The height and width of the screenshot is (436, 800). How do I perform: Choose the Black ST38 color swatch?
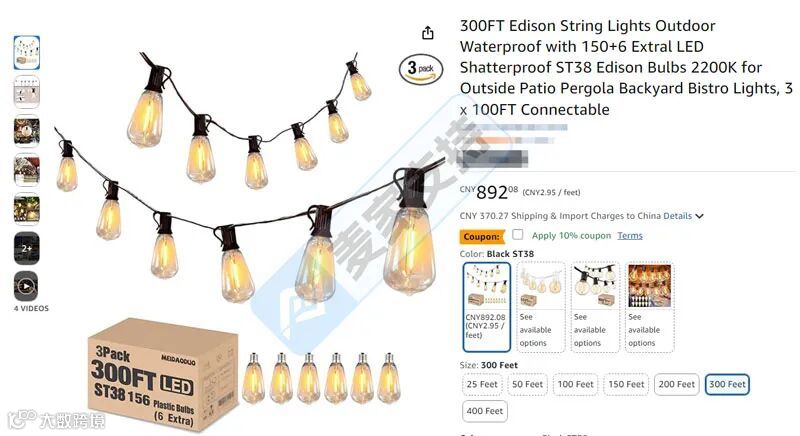tap(487, 307)
